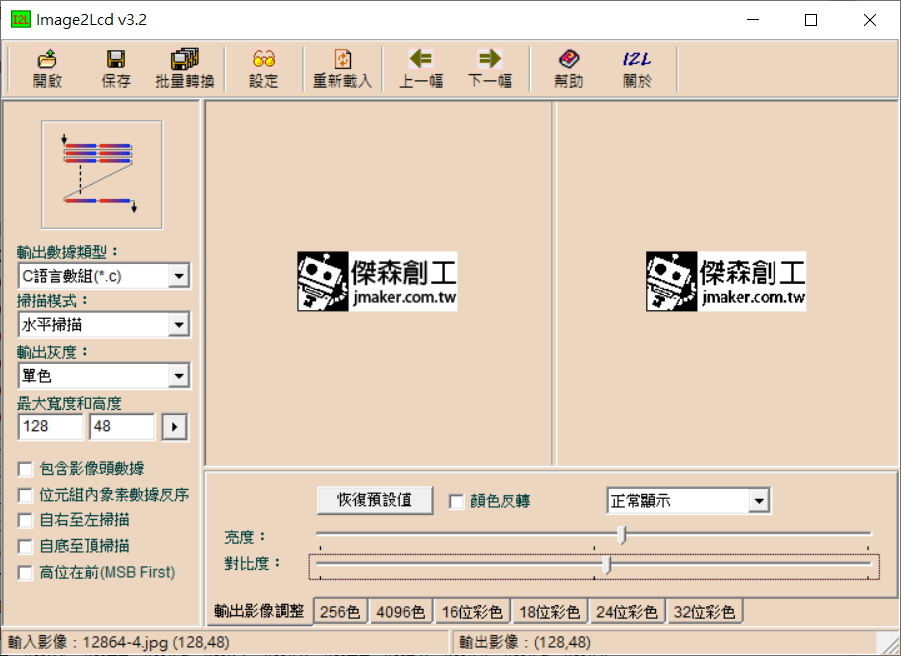This screenshot has height=656, width=901.
Task: Start batch conversion with 批量轉換 icon
Action: click(184, 68)
